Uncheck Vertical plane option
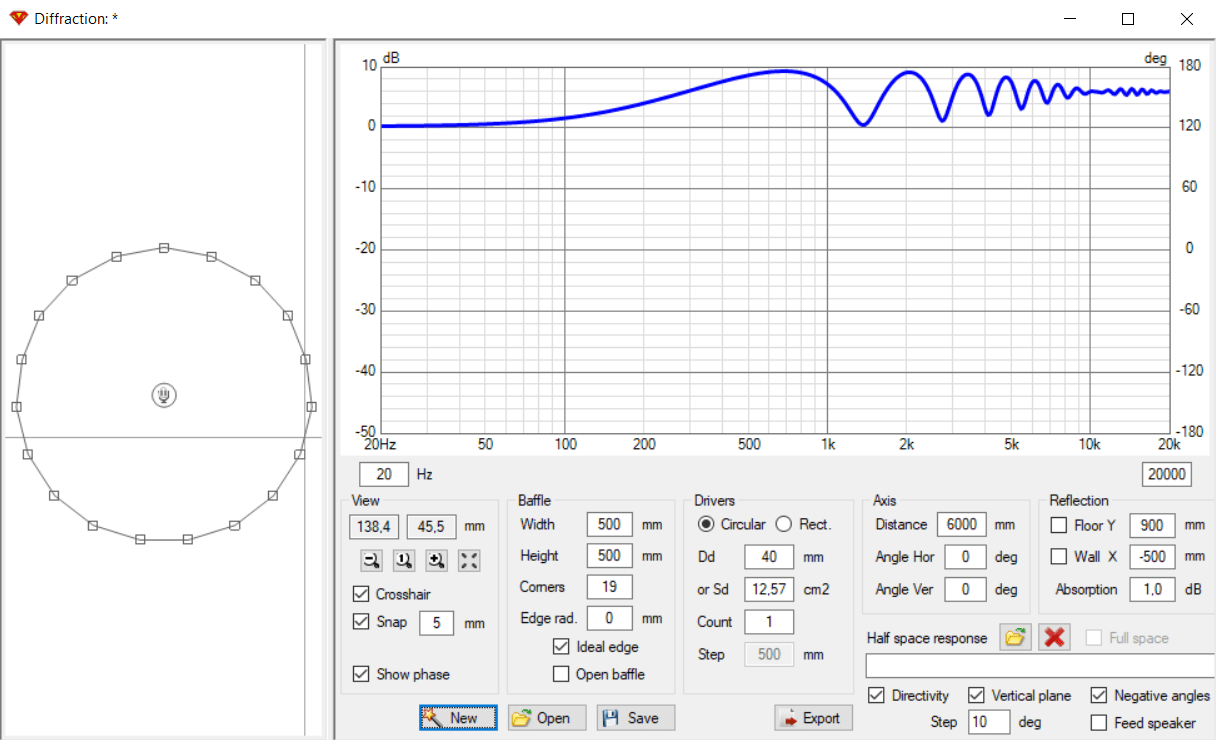 (976, 695)
